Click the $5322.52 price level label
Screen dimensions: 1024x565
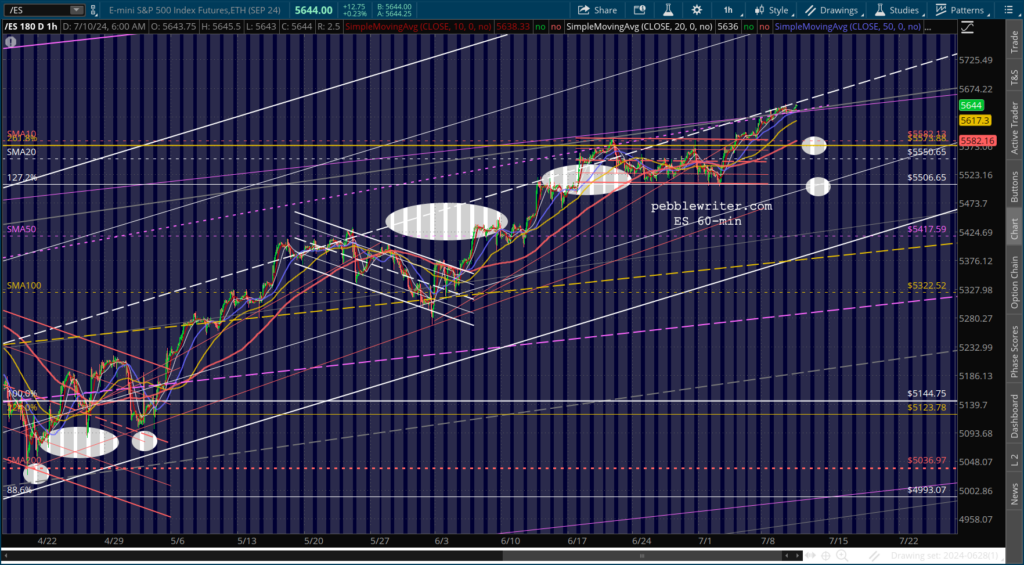point(927,286)
